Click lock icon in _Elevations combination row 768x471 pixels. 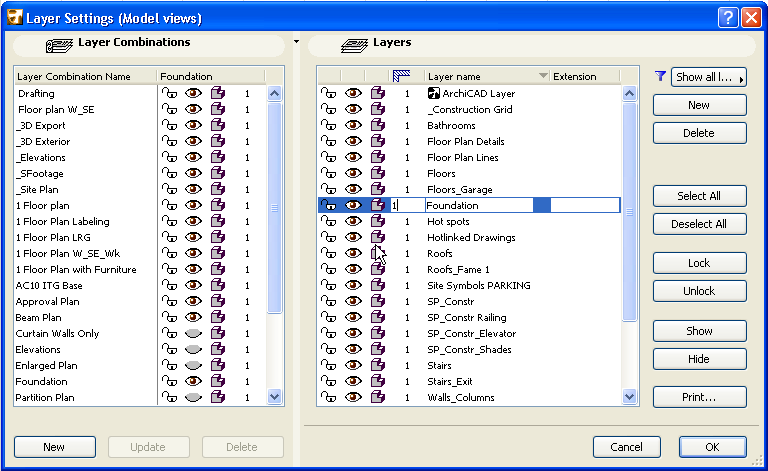click(x=169, y=157)
